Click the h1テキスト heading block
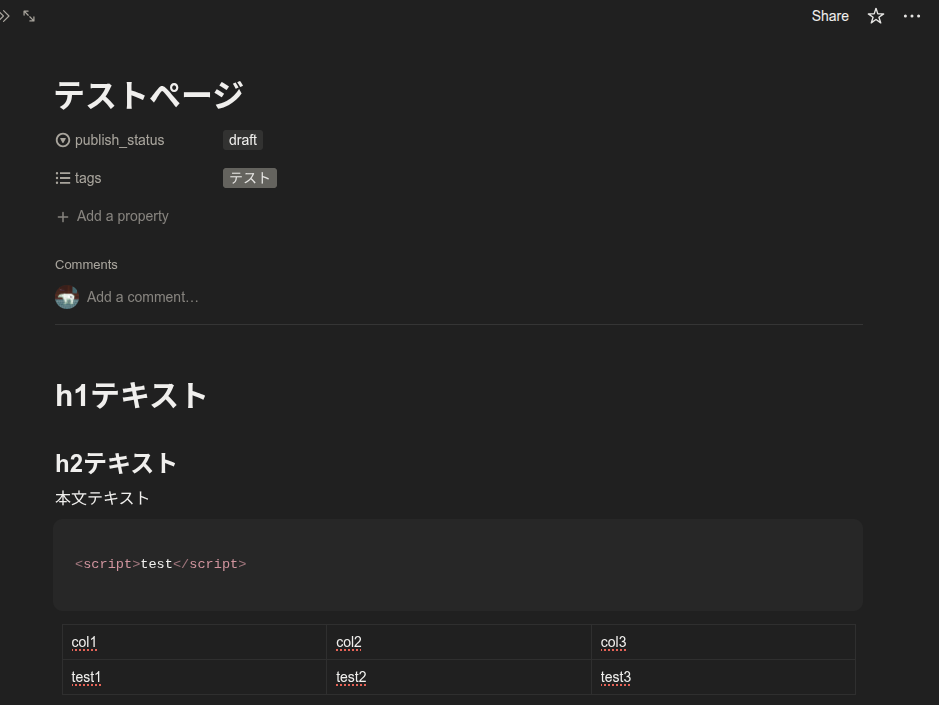Viewport: 939px width, 705px height. point(131,396)
